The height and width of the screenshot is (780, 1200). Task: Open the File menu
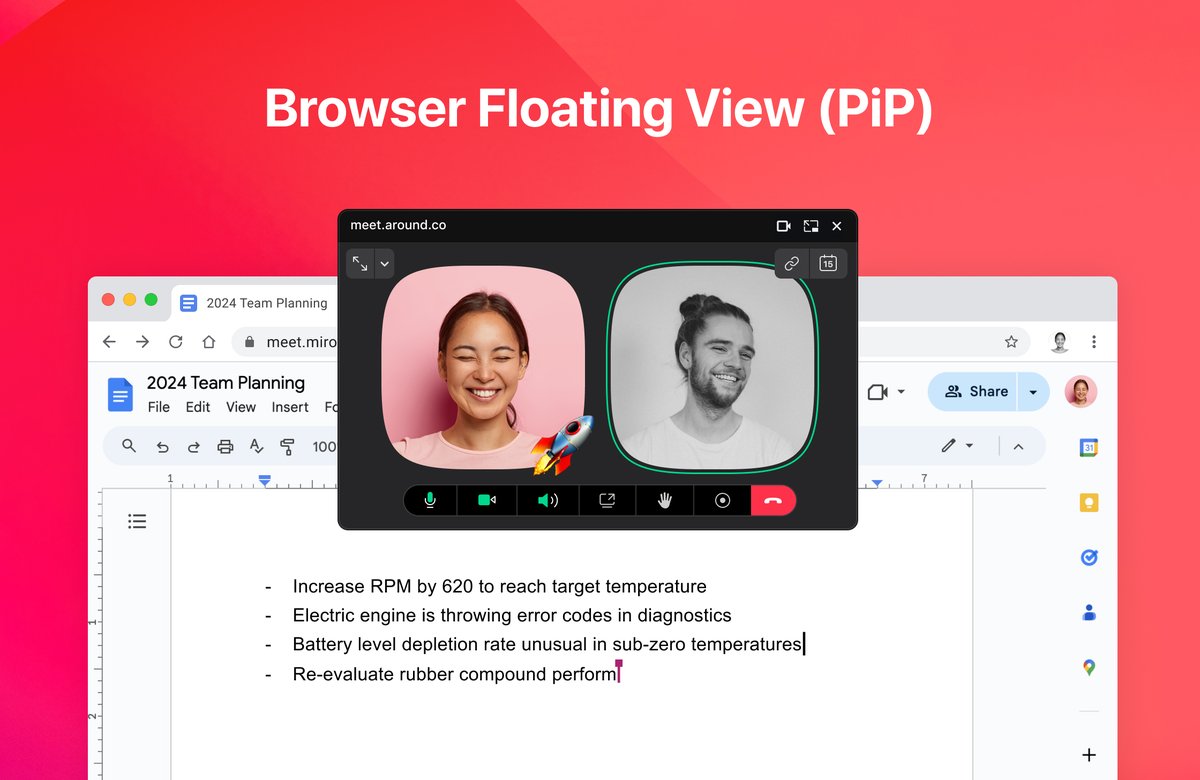tap(159, 407)
